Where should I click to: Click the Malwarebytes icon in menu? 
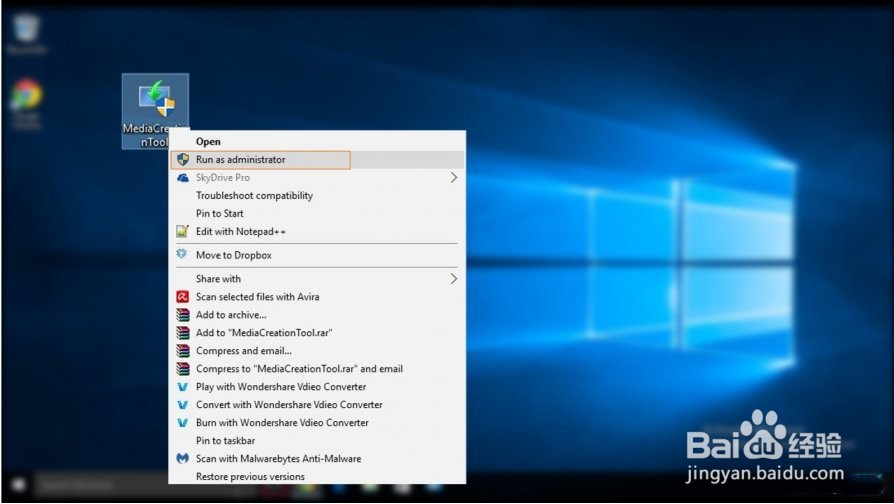(182, 458)
